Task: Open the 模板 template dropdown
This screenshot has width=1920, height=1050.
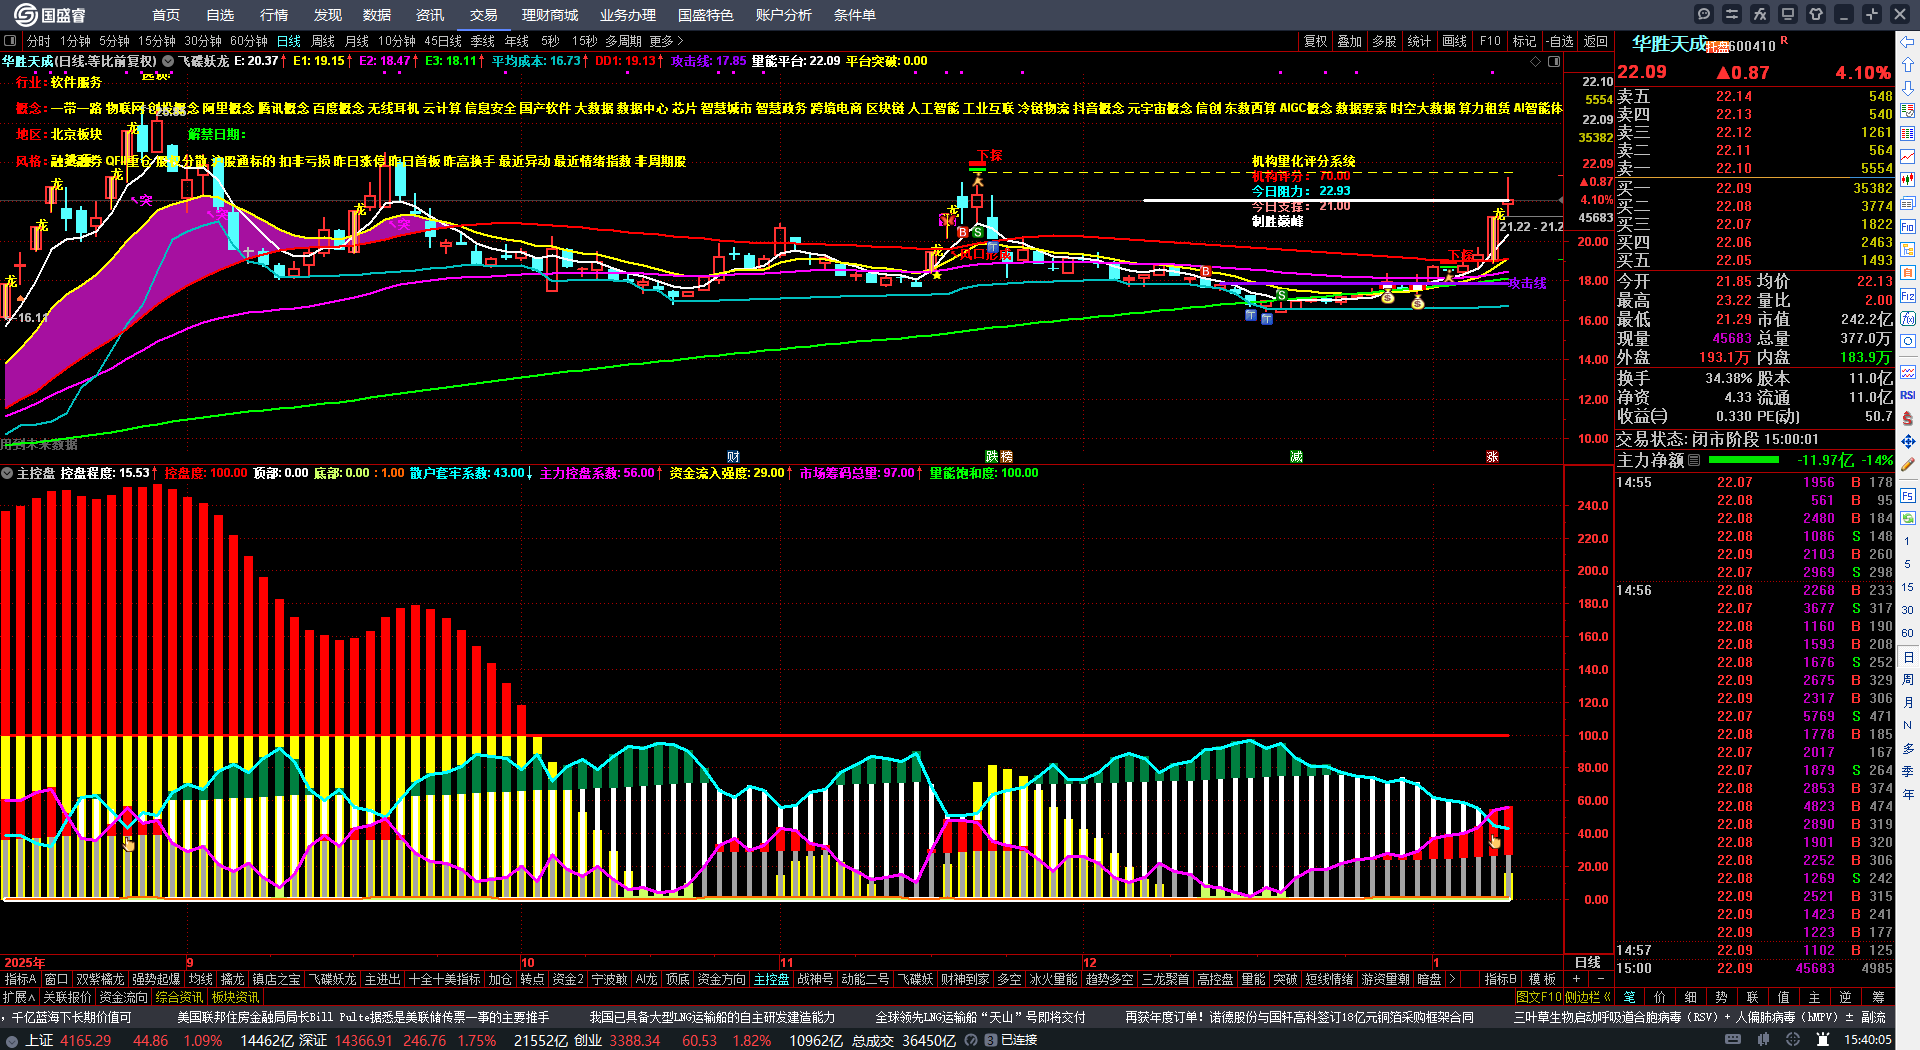Action: coord(1541,980)
